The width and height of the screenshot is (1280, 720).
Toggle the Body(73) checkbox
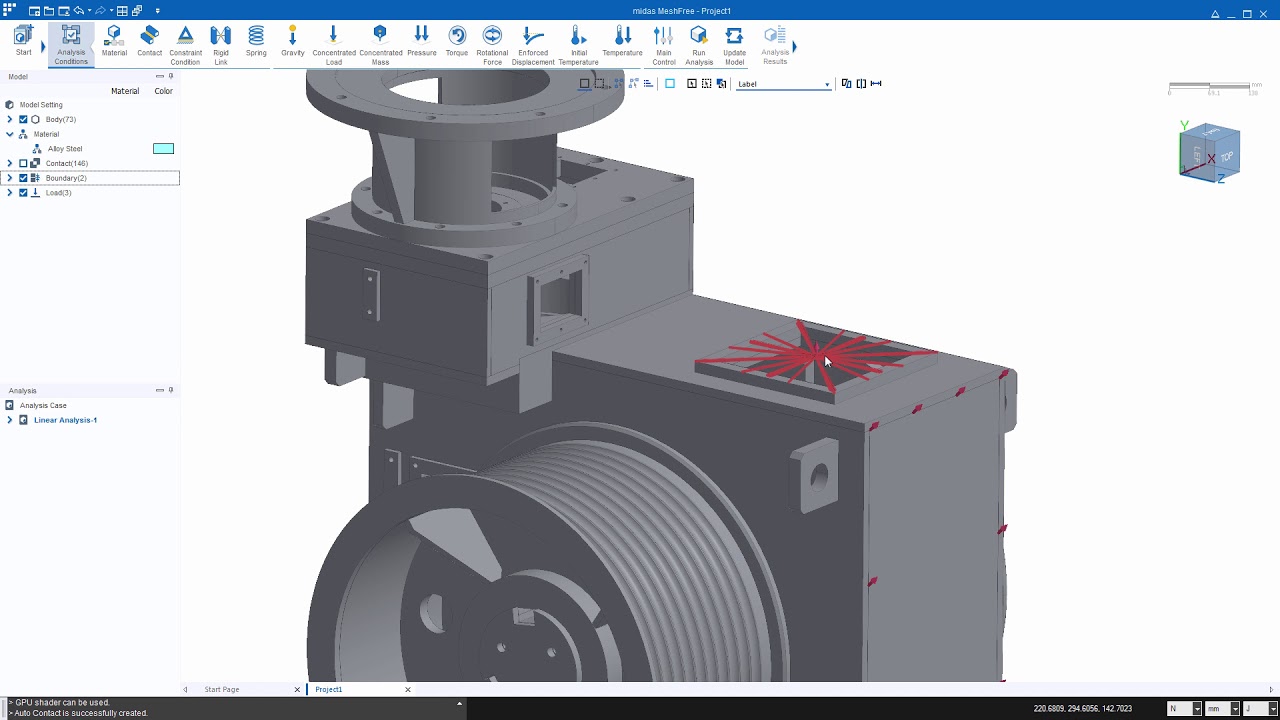[x=24, y=119]
